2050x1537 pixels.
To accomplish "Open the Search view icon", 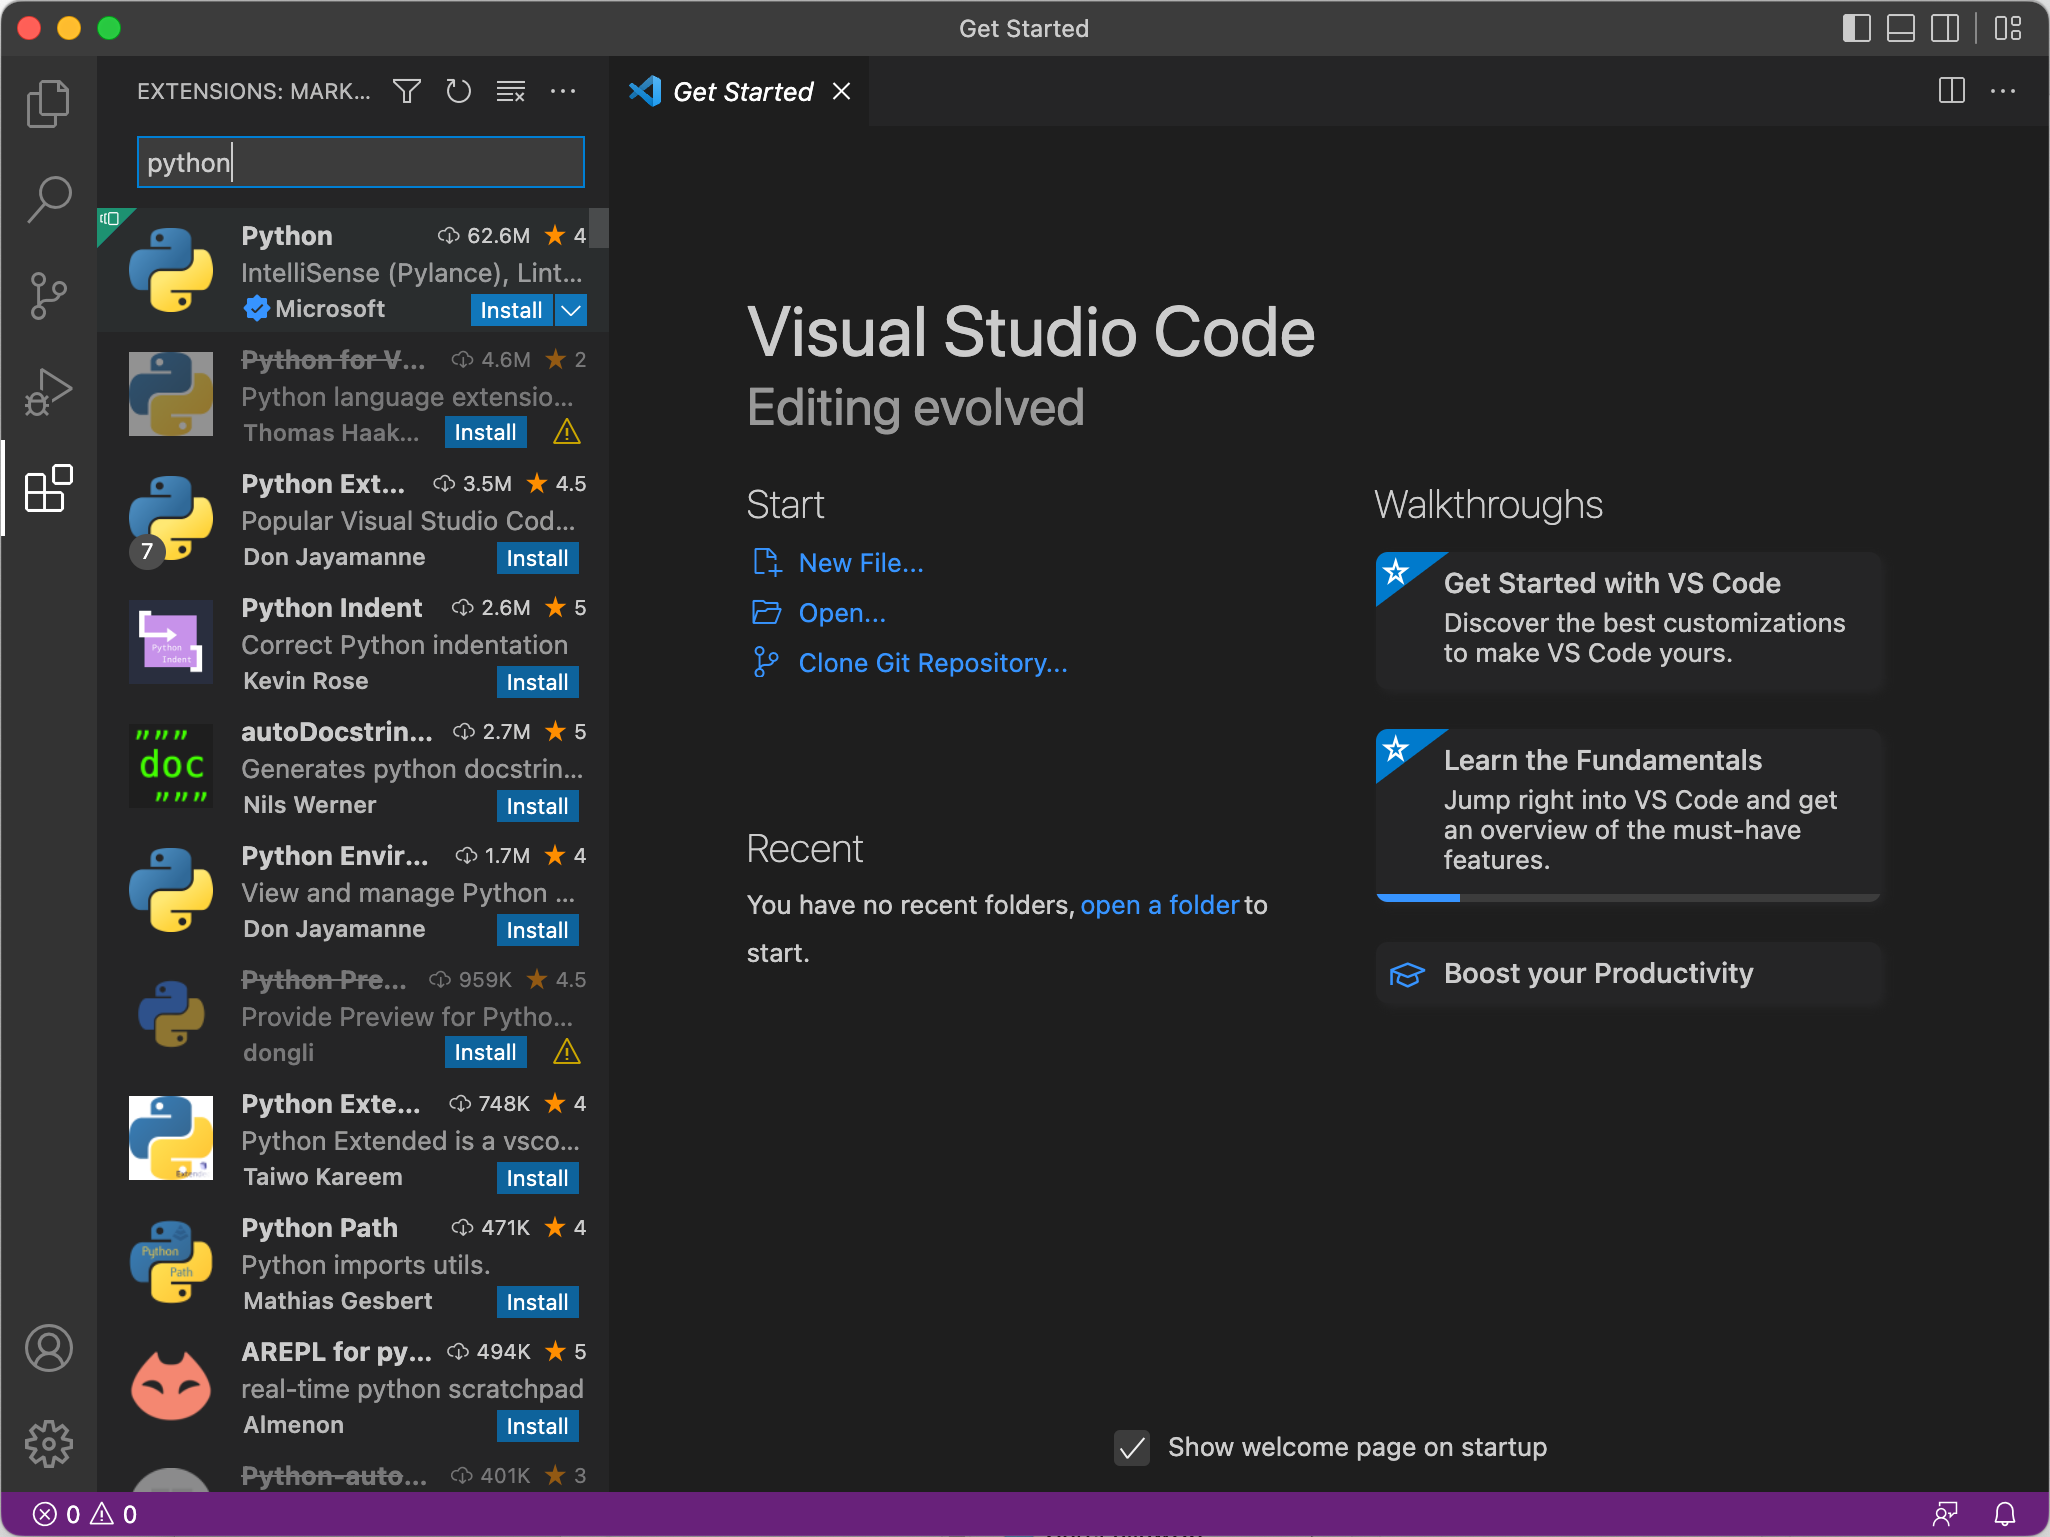I will pyautogui.click(x=48, y=199).
